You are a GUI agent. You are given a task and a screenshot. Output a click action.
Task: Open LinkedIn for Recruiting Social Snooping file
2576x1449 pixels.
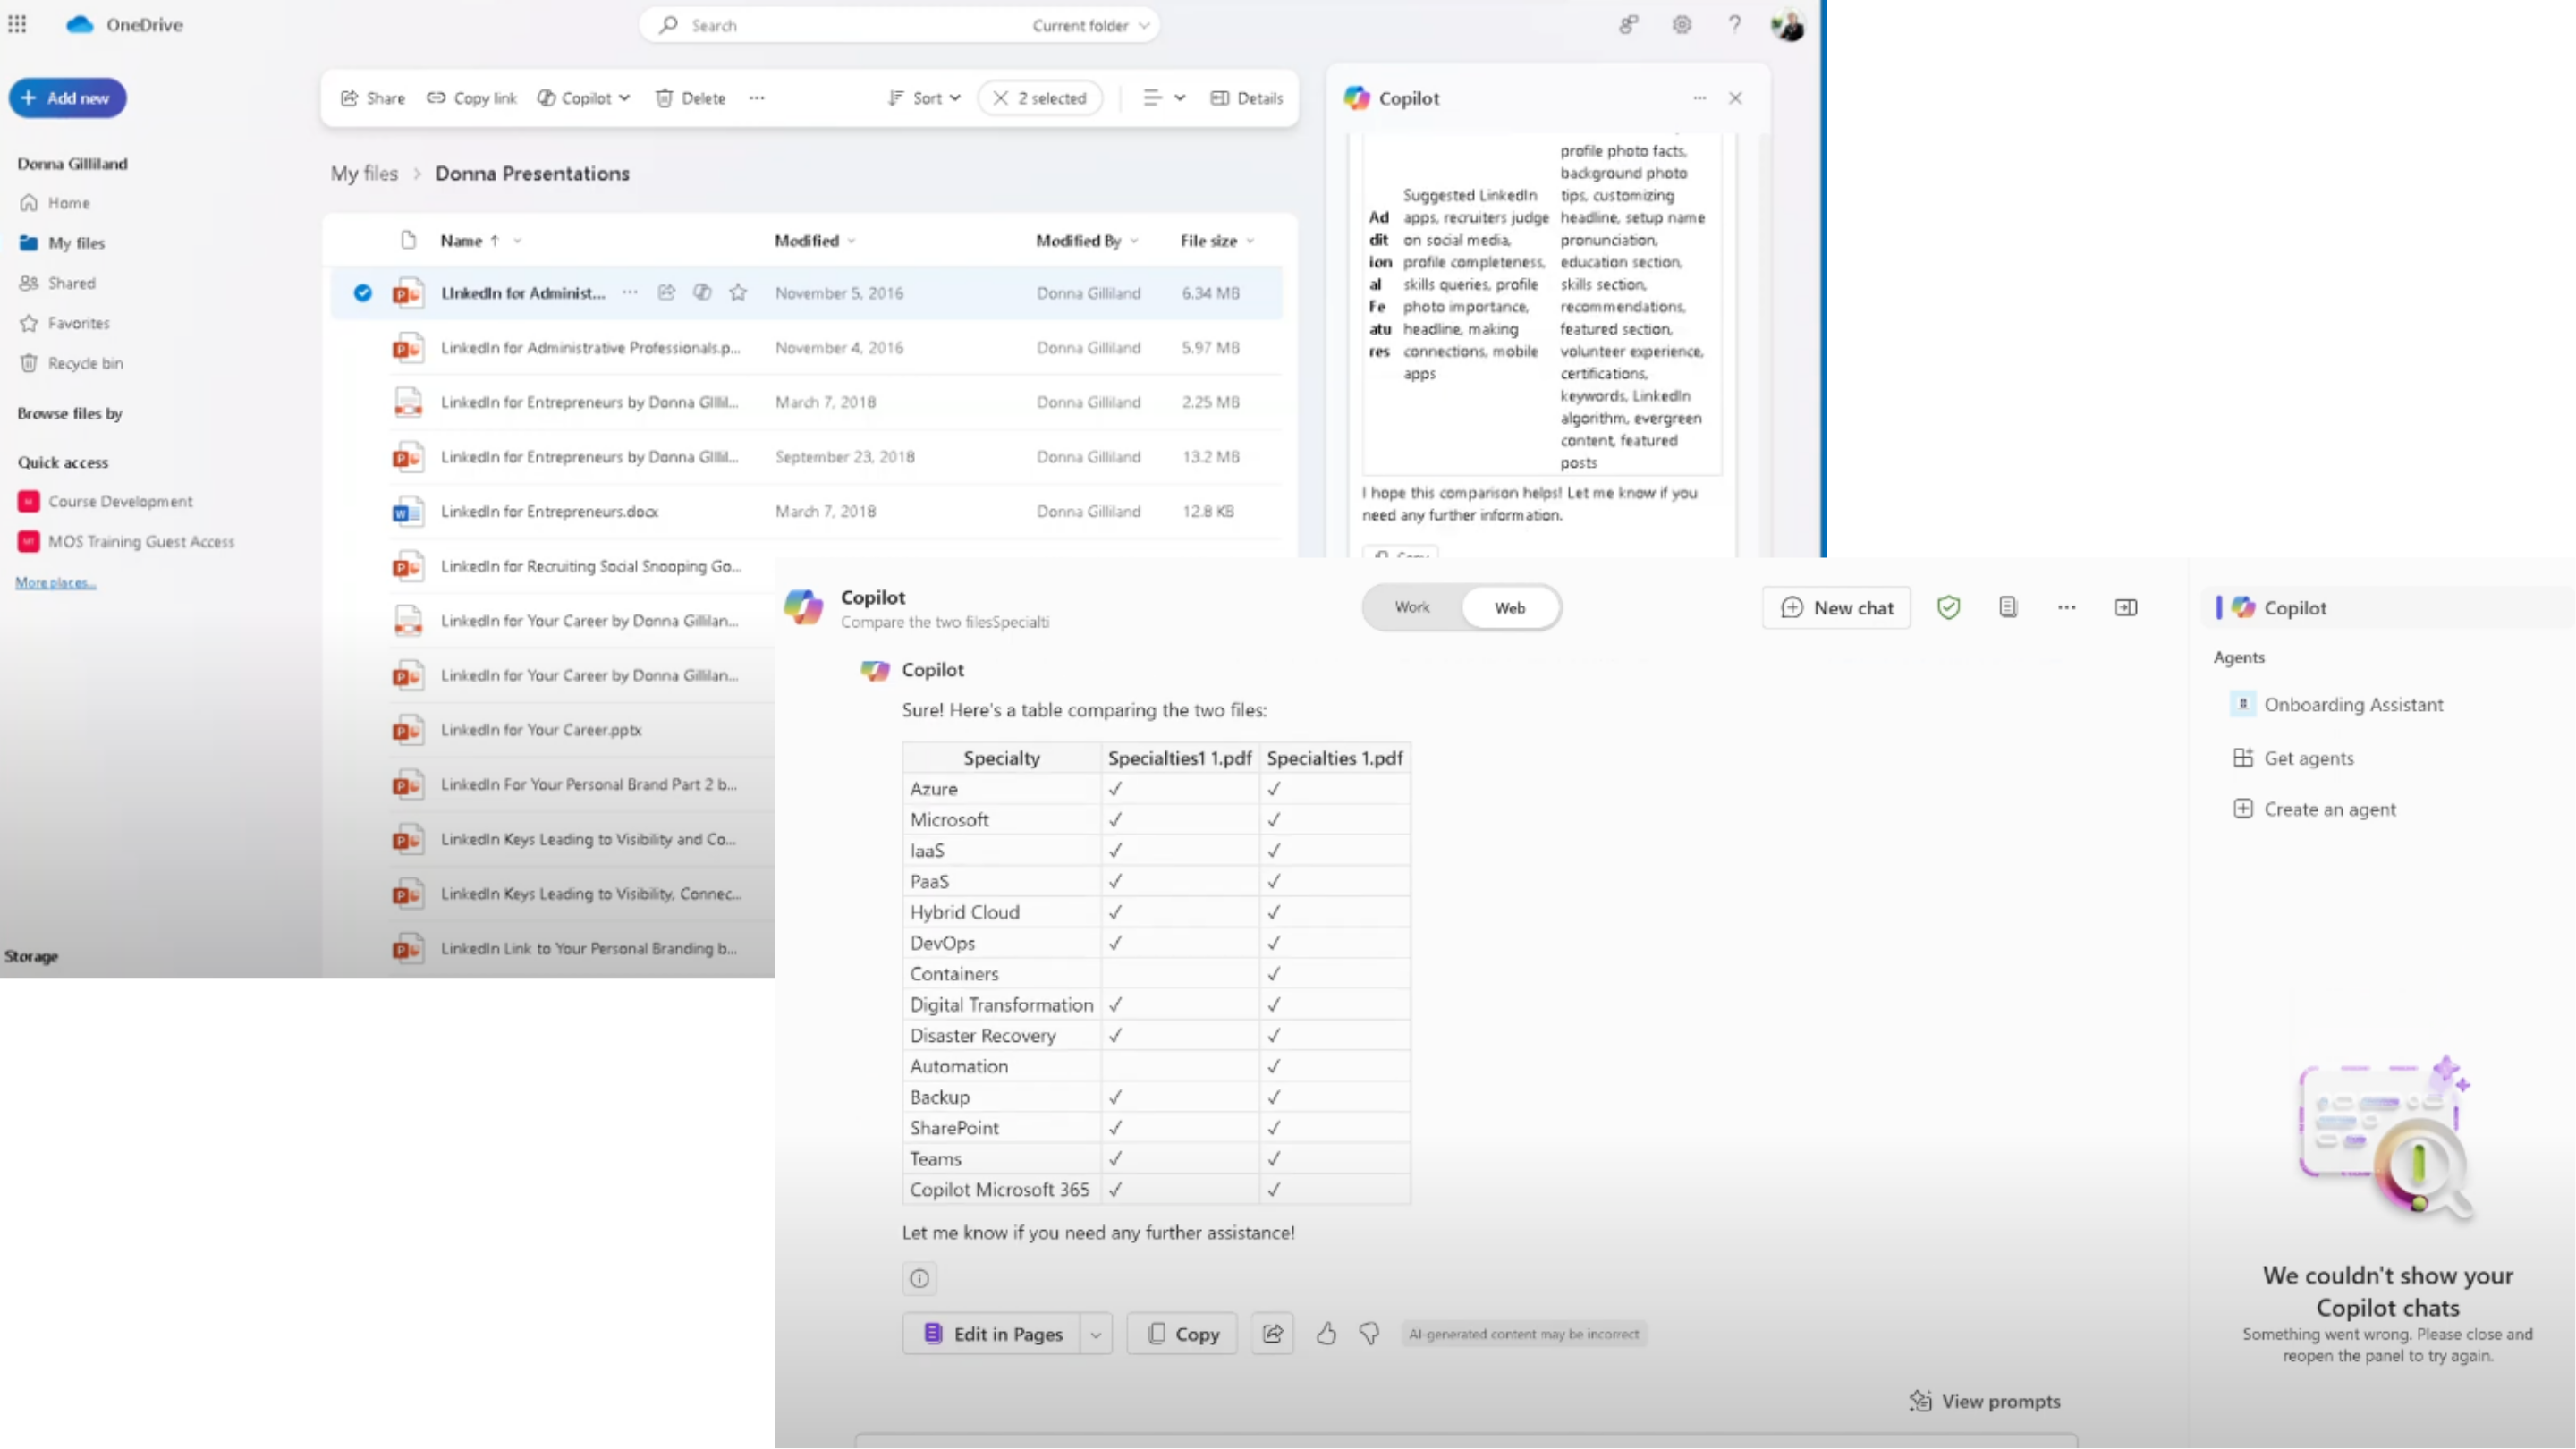tap(591, 566)
